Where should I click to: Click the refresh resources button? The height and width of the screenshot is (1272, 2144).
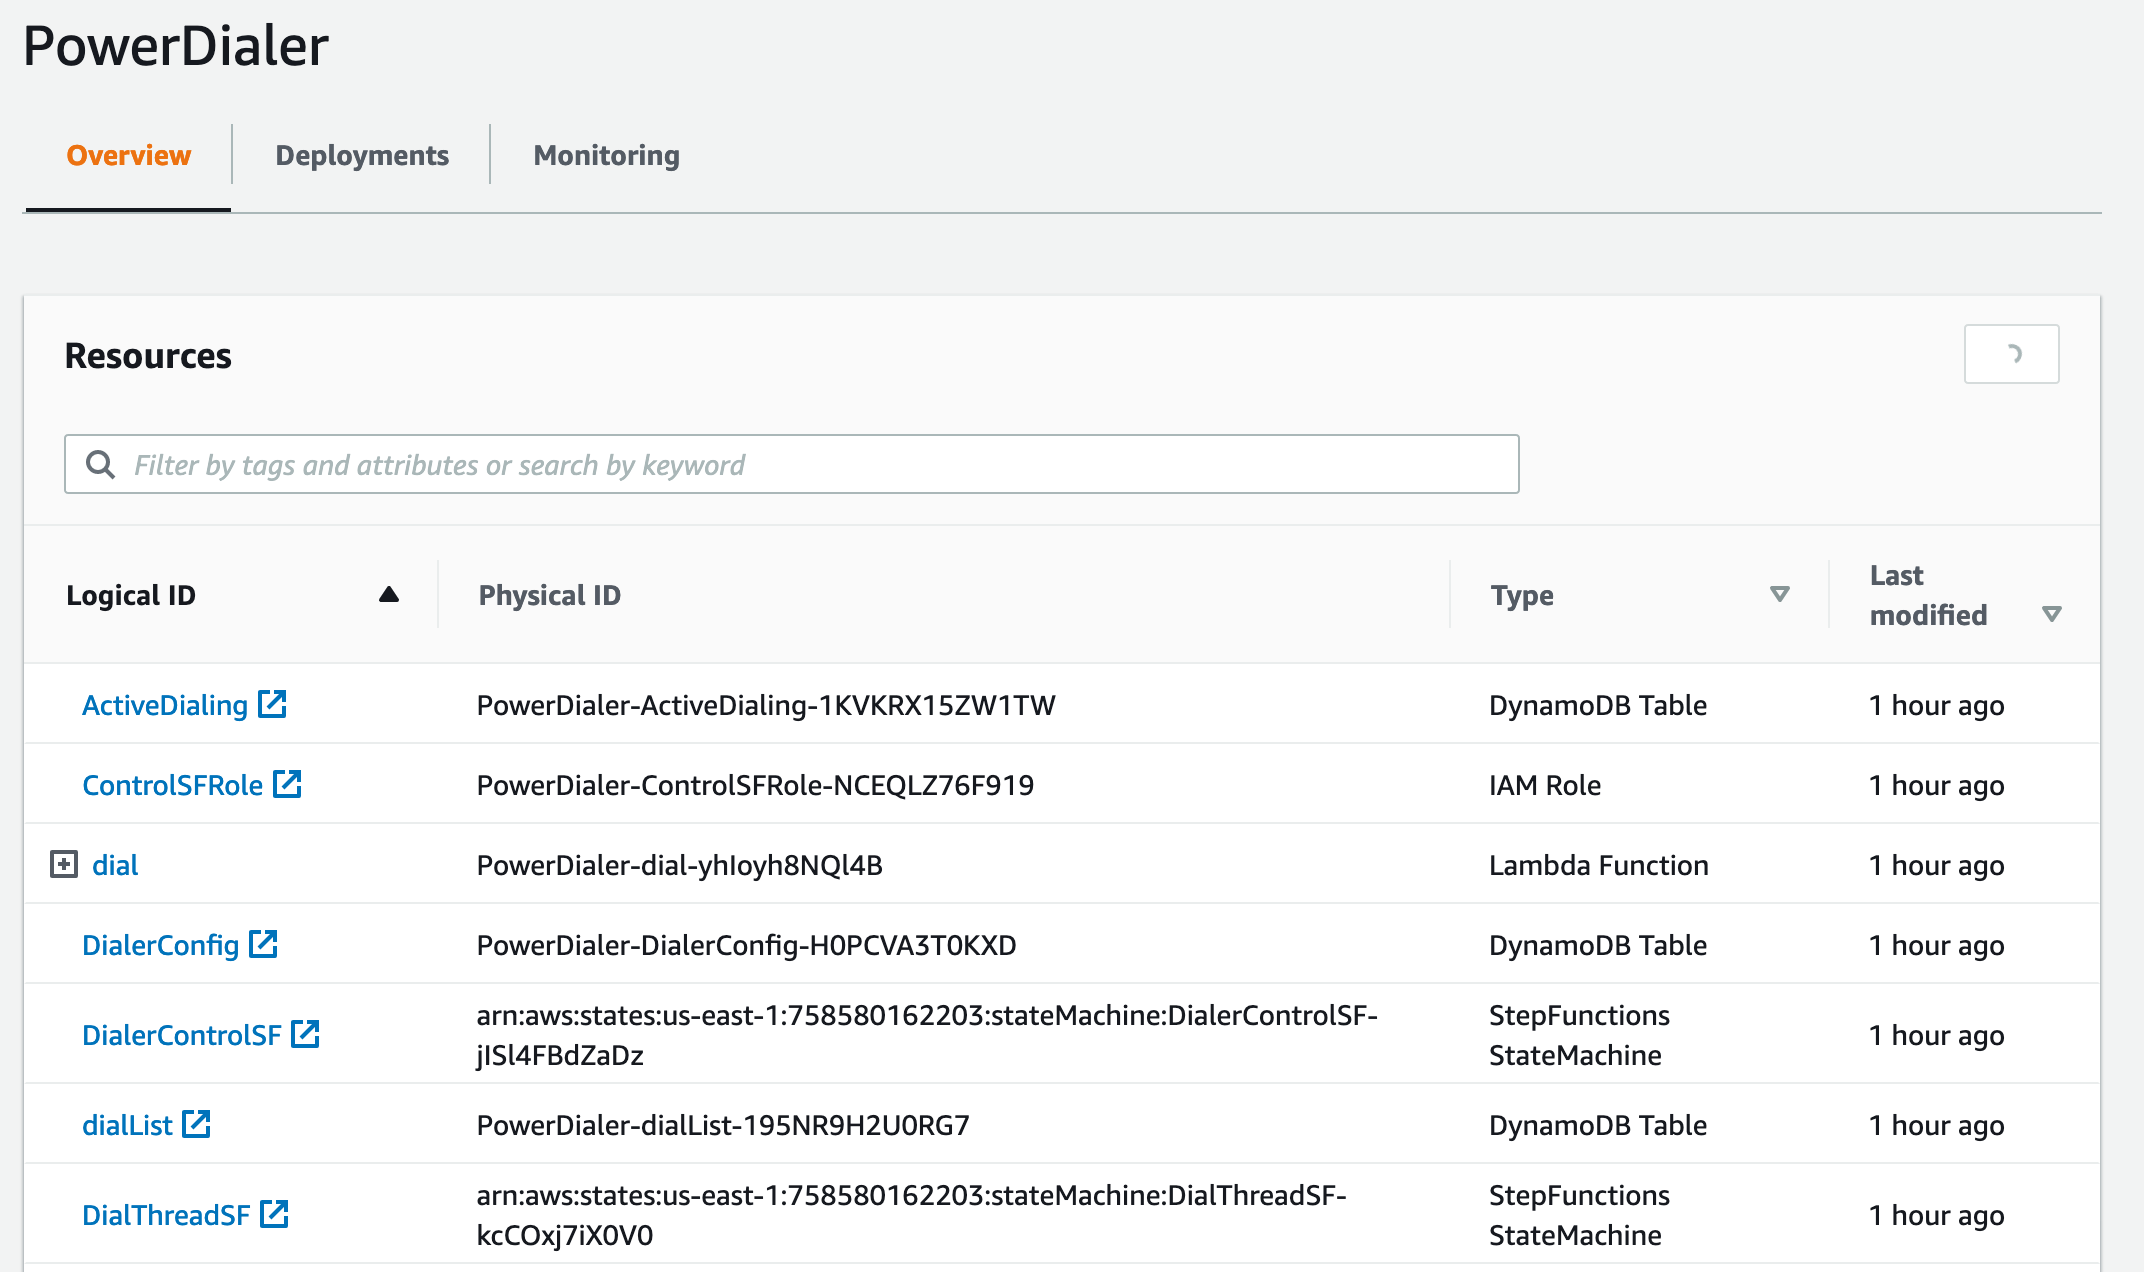click(x=2011, y=354)
